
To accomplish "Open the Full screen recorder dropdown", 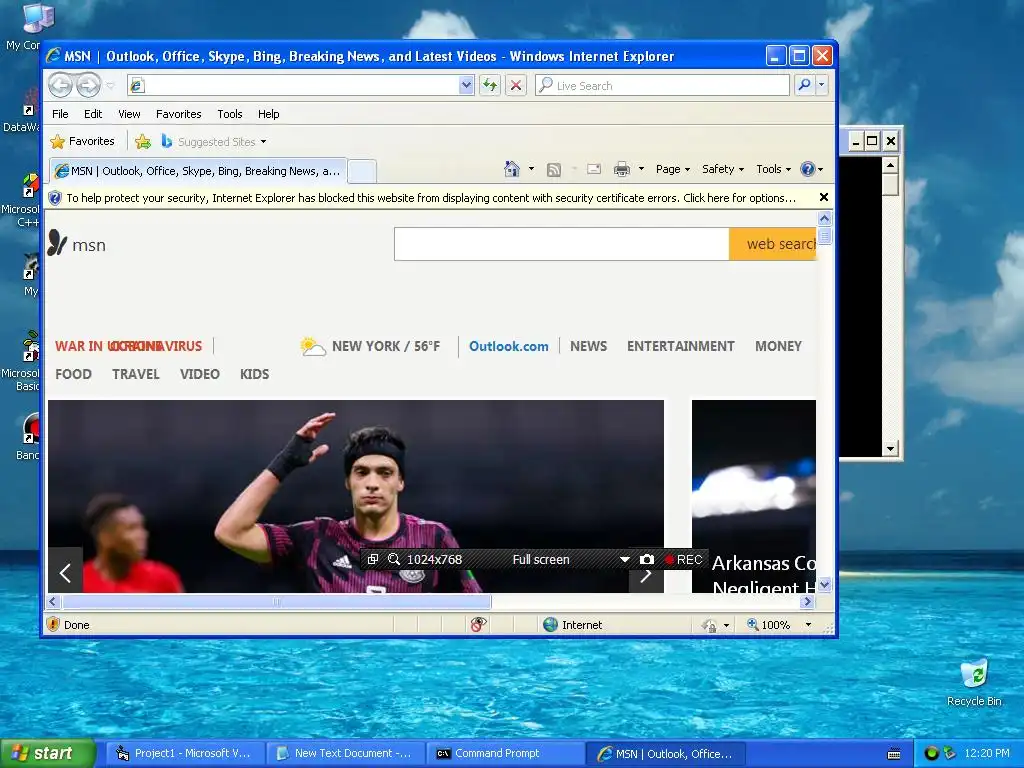I will tap(624, 559).
